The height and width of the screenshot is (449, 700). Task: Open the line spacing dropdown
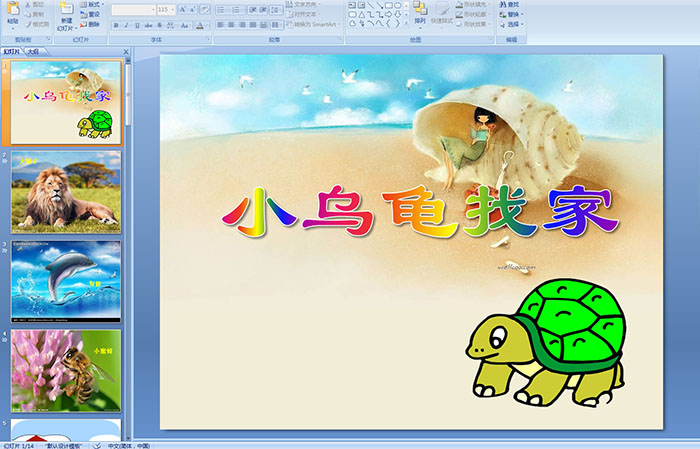click(276, 10)
